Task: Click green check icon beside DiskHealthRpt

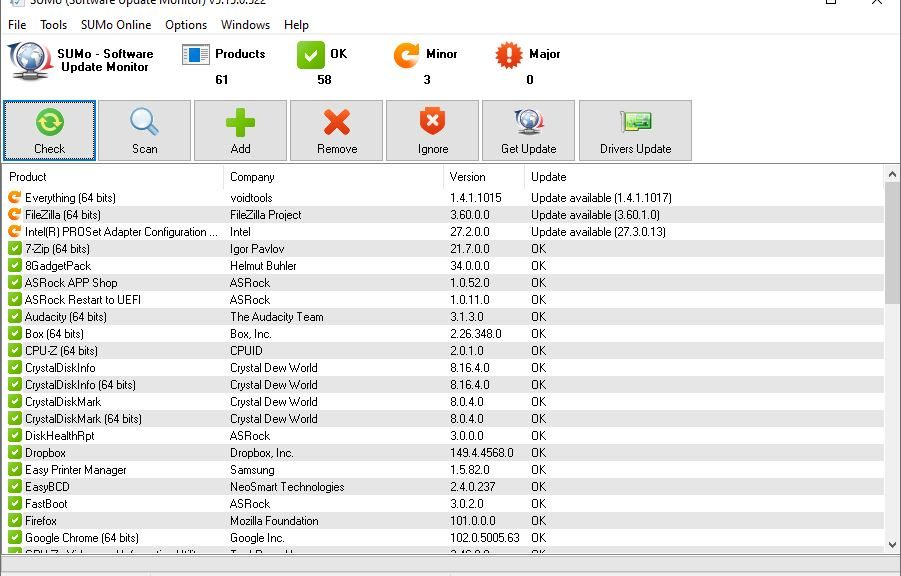Action: pyautogui.click(x=14, y=436)
